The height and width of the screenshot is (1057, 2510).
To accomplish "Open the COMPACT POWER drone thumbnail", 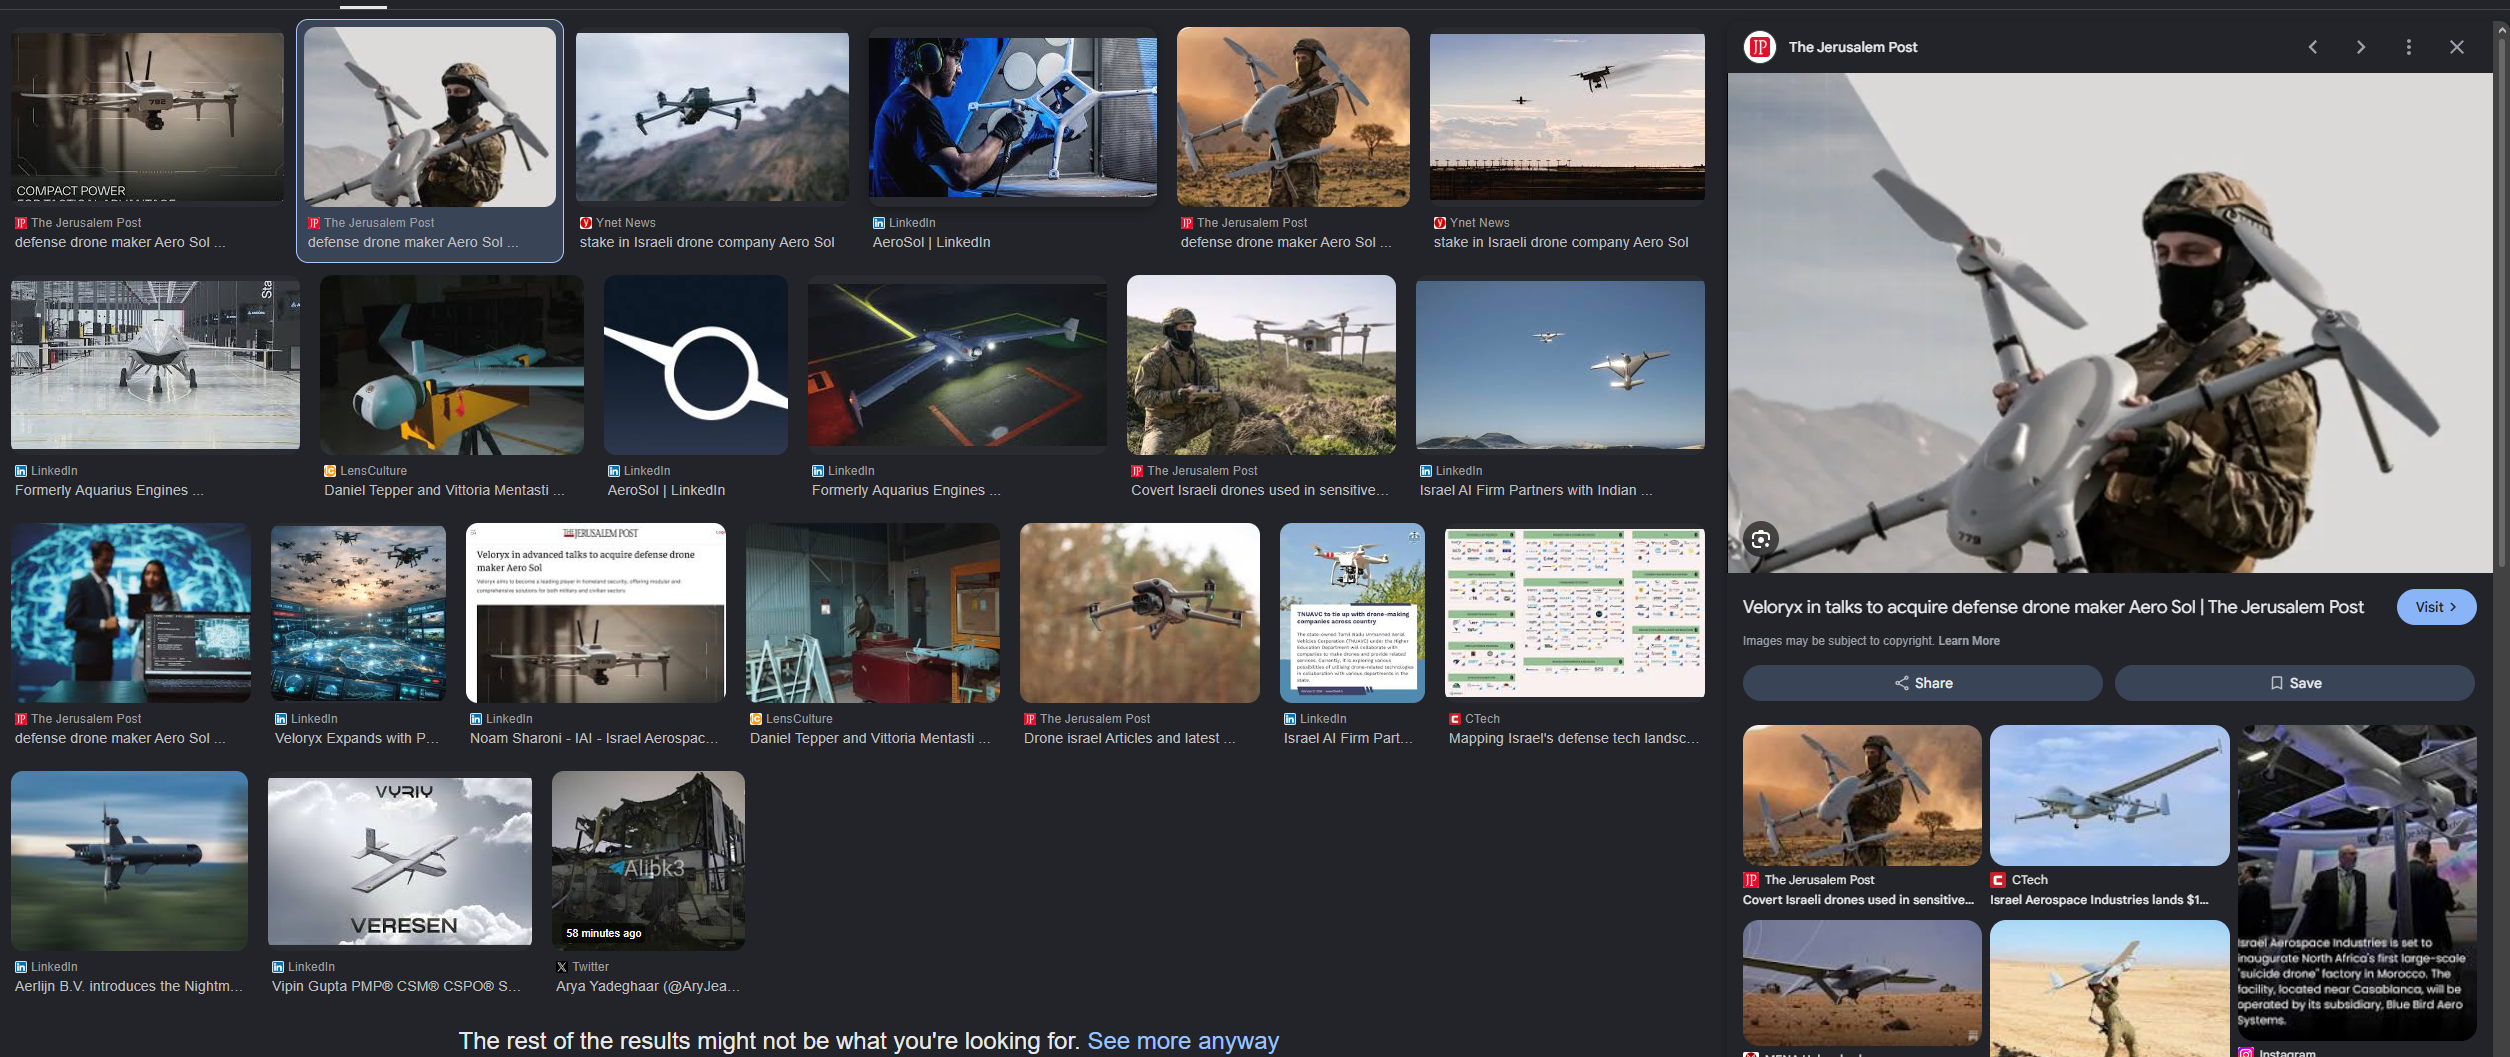I will tap(148, 117).
